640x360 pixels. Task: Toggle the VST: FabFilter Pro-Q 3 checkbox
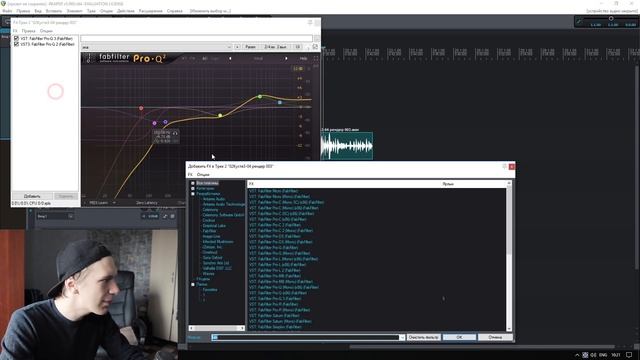point(16,38)
